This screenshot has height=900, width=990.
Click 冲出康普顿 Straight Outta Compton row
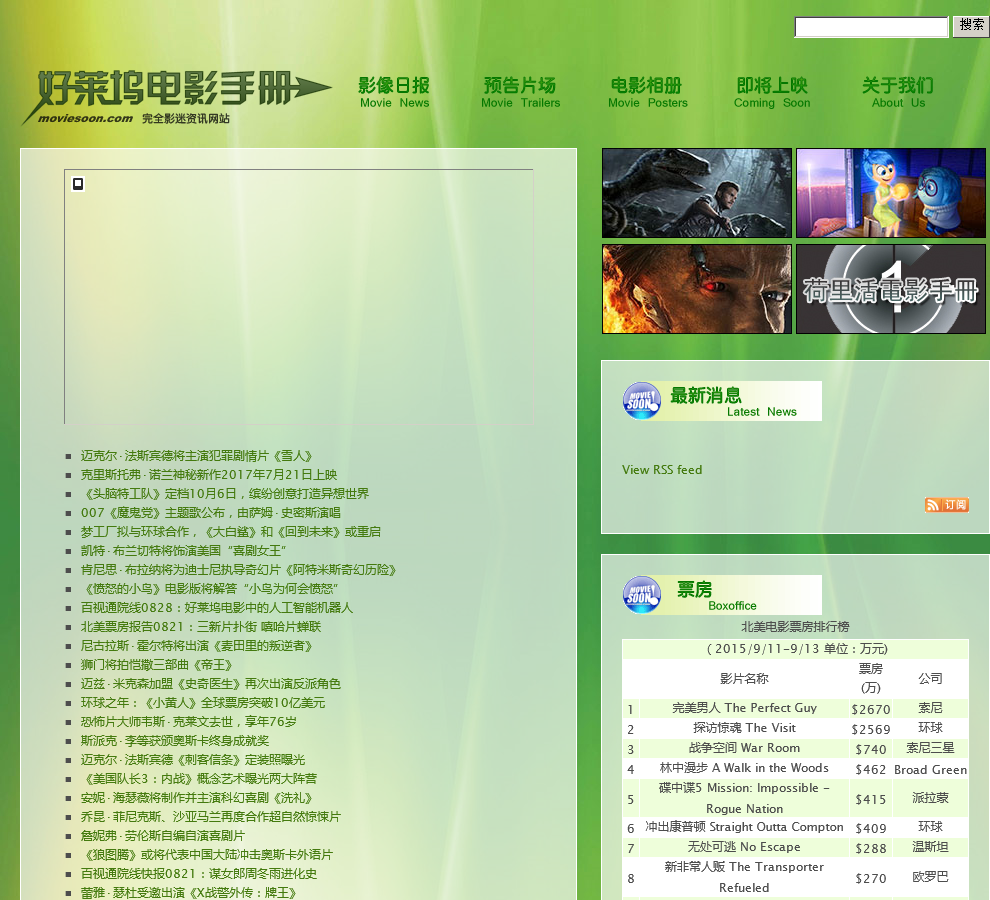[796, 827]
